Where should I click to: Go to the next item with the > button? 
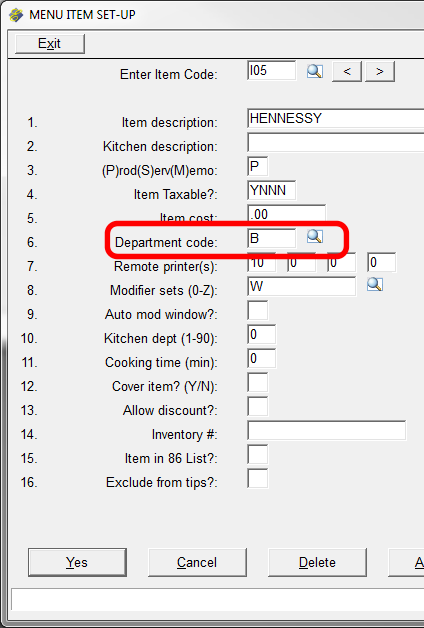[380, 72]
